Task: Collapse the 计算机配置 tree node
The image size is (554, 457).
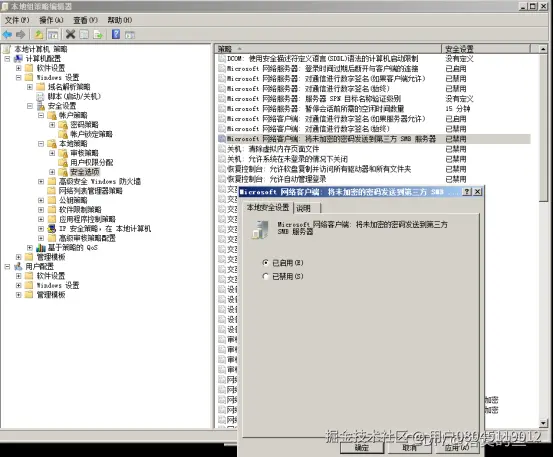Action: point(7,59)
